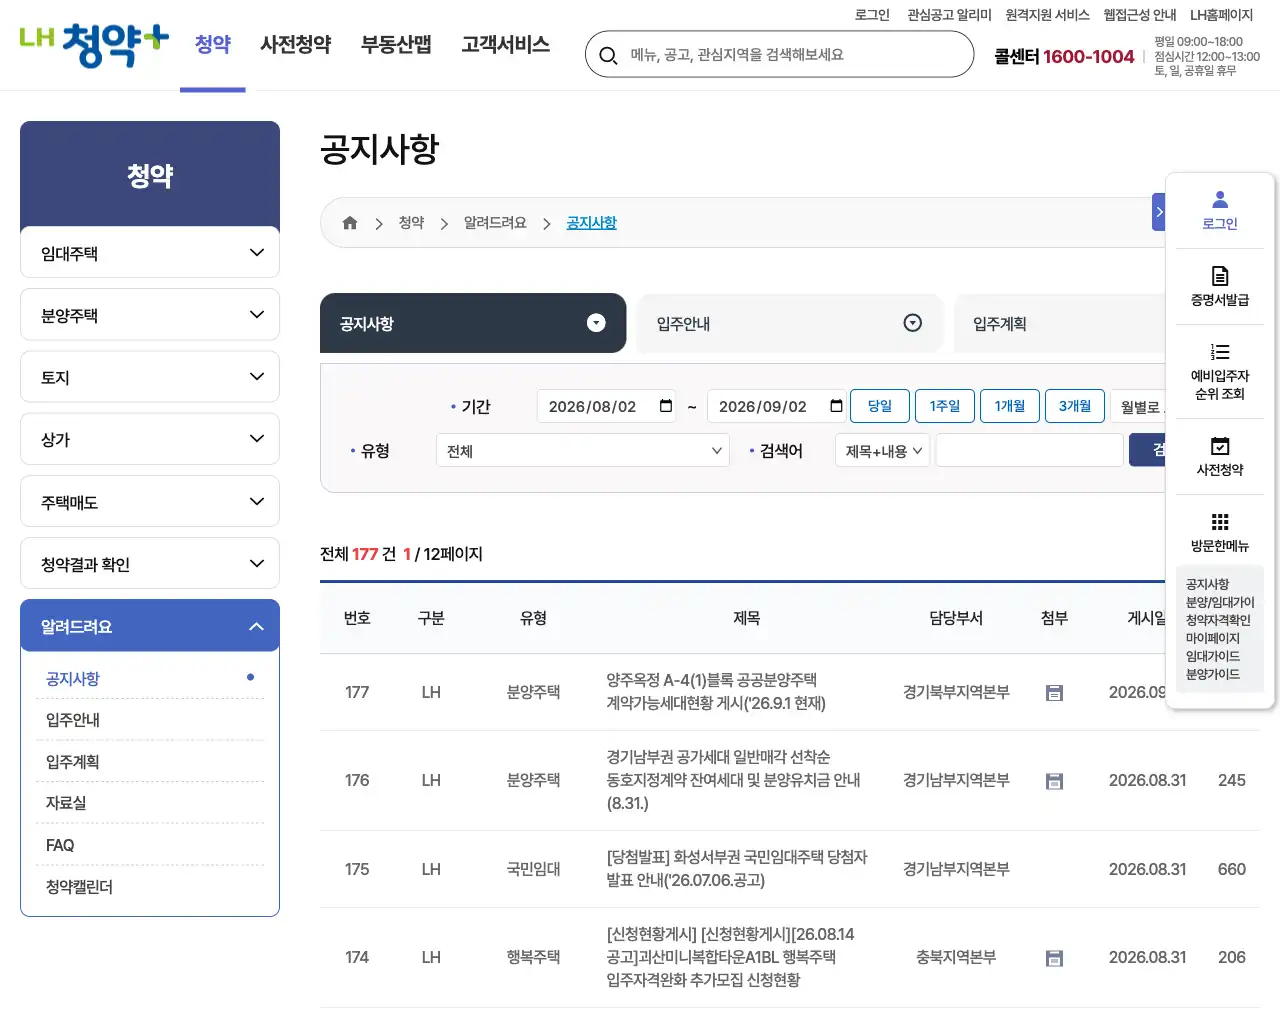
Task: Expand 분양주택 sidebar menu
Action: (x=150, y=315)
